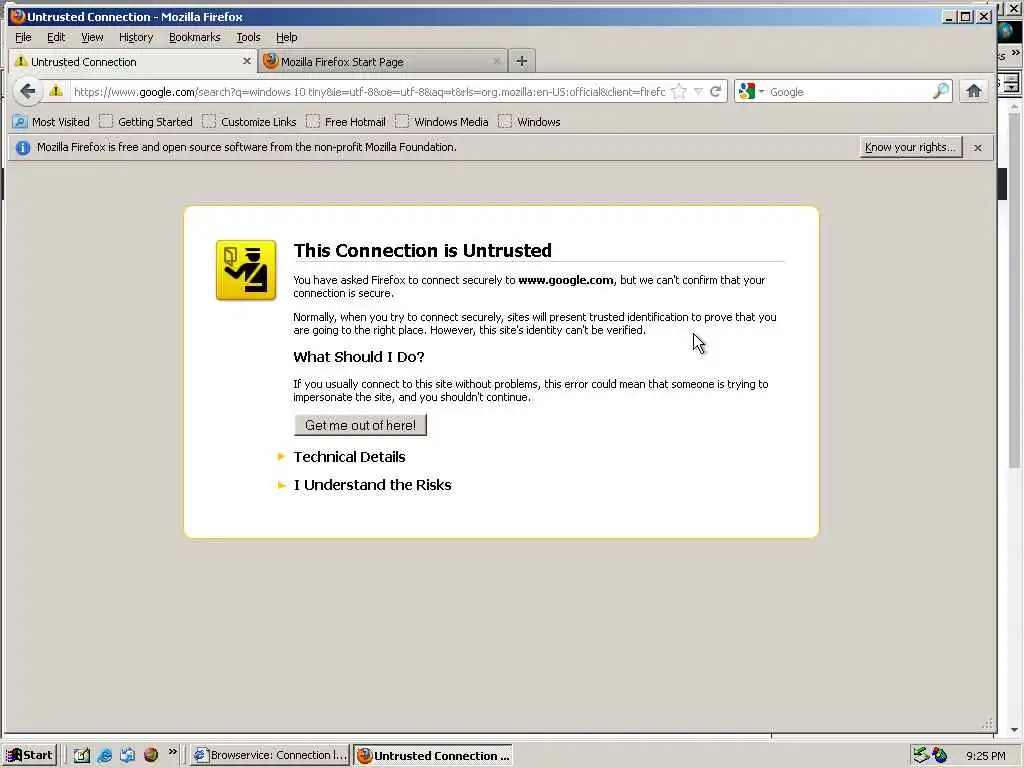This screenshot has height=768, width=1024.
Task: Open a new tab with plus button
Action: pyautogui.click(x=521, y=61)
